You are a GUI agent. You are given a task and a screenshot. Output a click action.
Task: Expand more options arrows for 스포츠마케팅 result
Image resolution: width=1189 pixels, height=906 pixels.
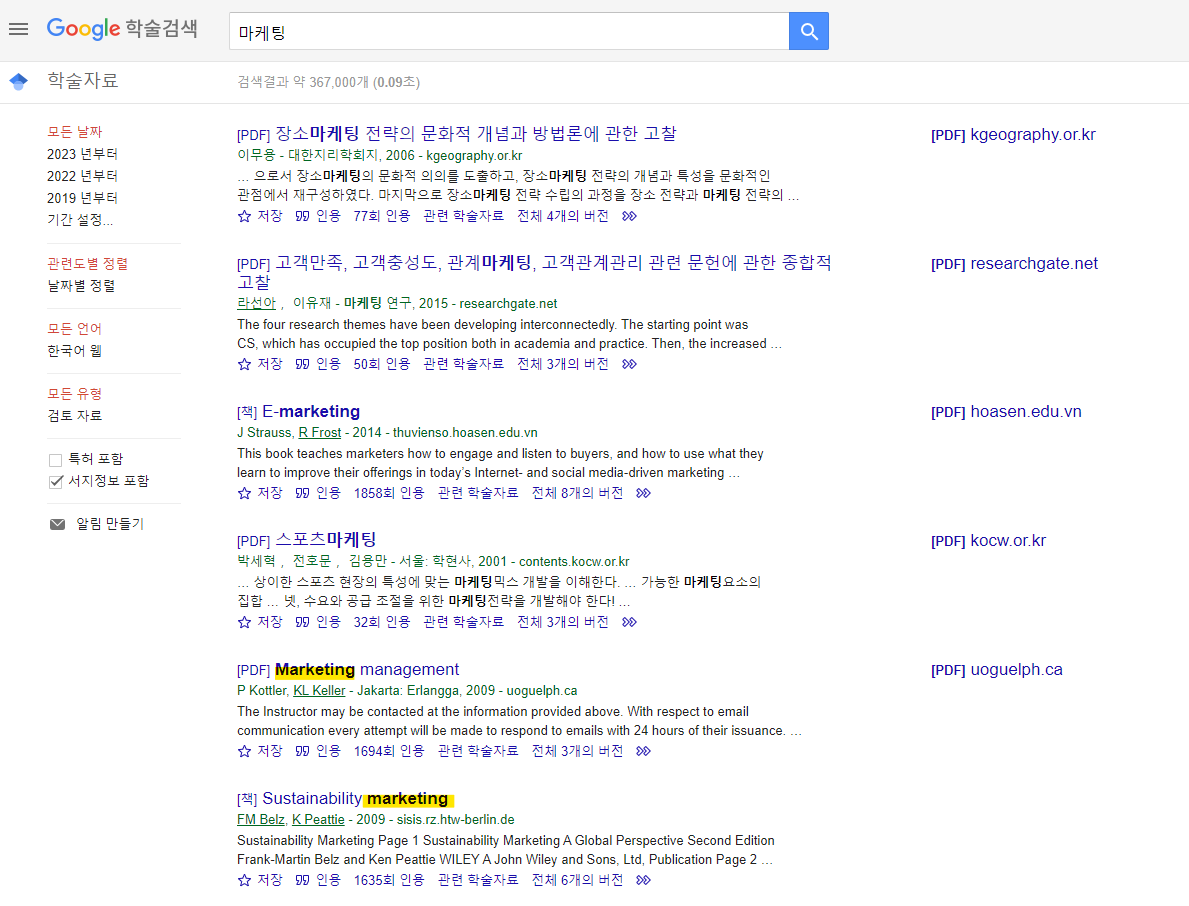point(629,622)
